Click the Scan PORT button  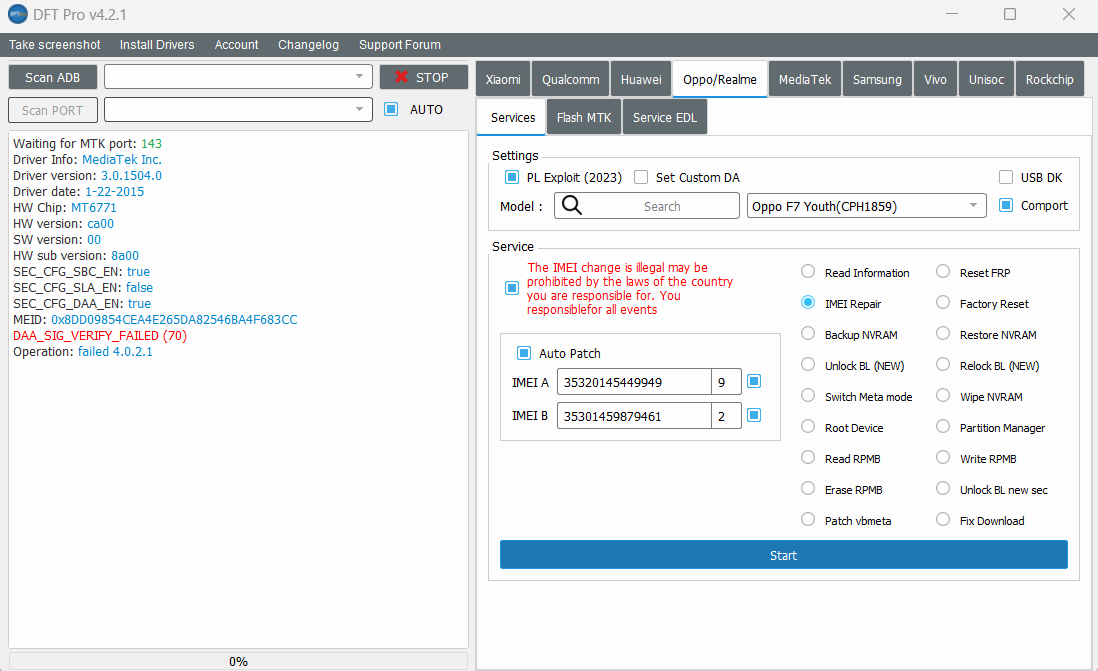pos(53,110)
